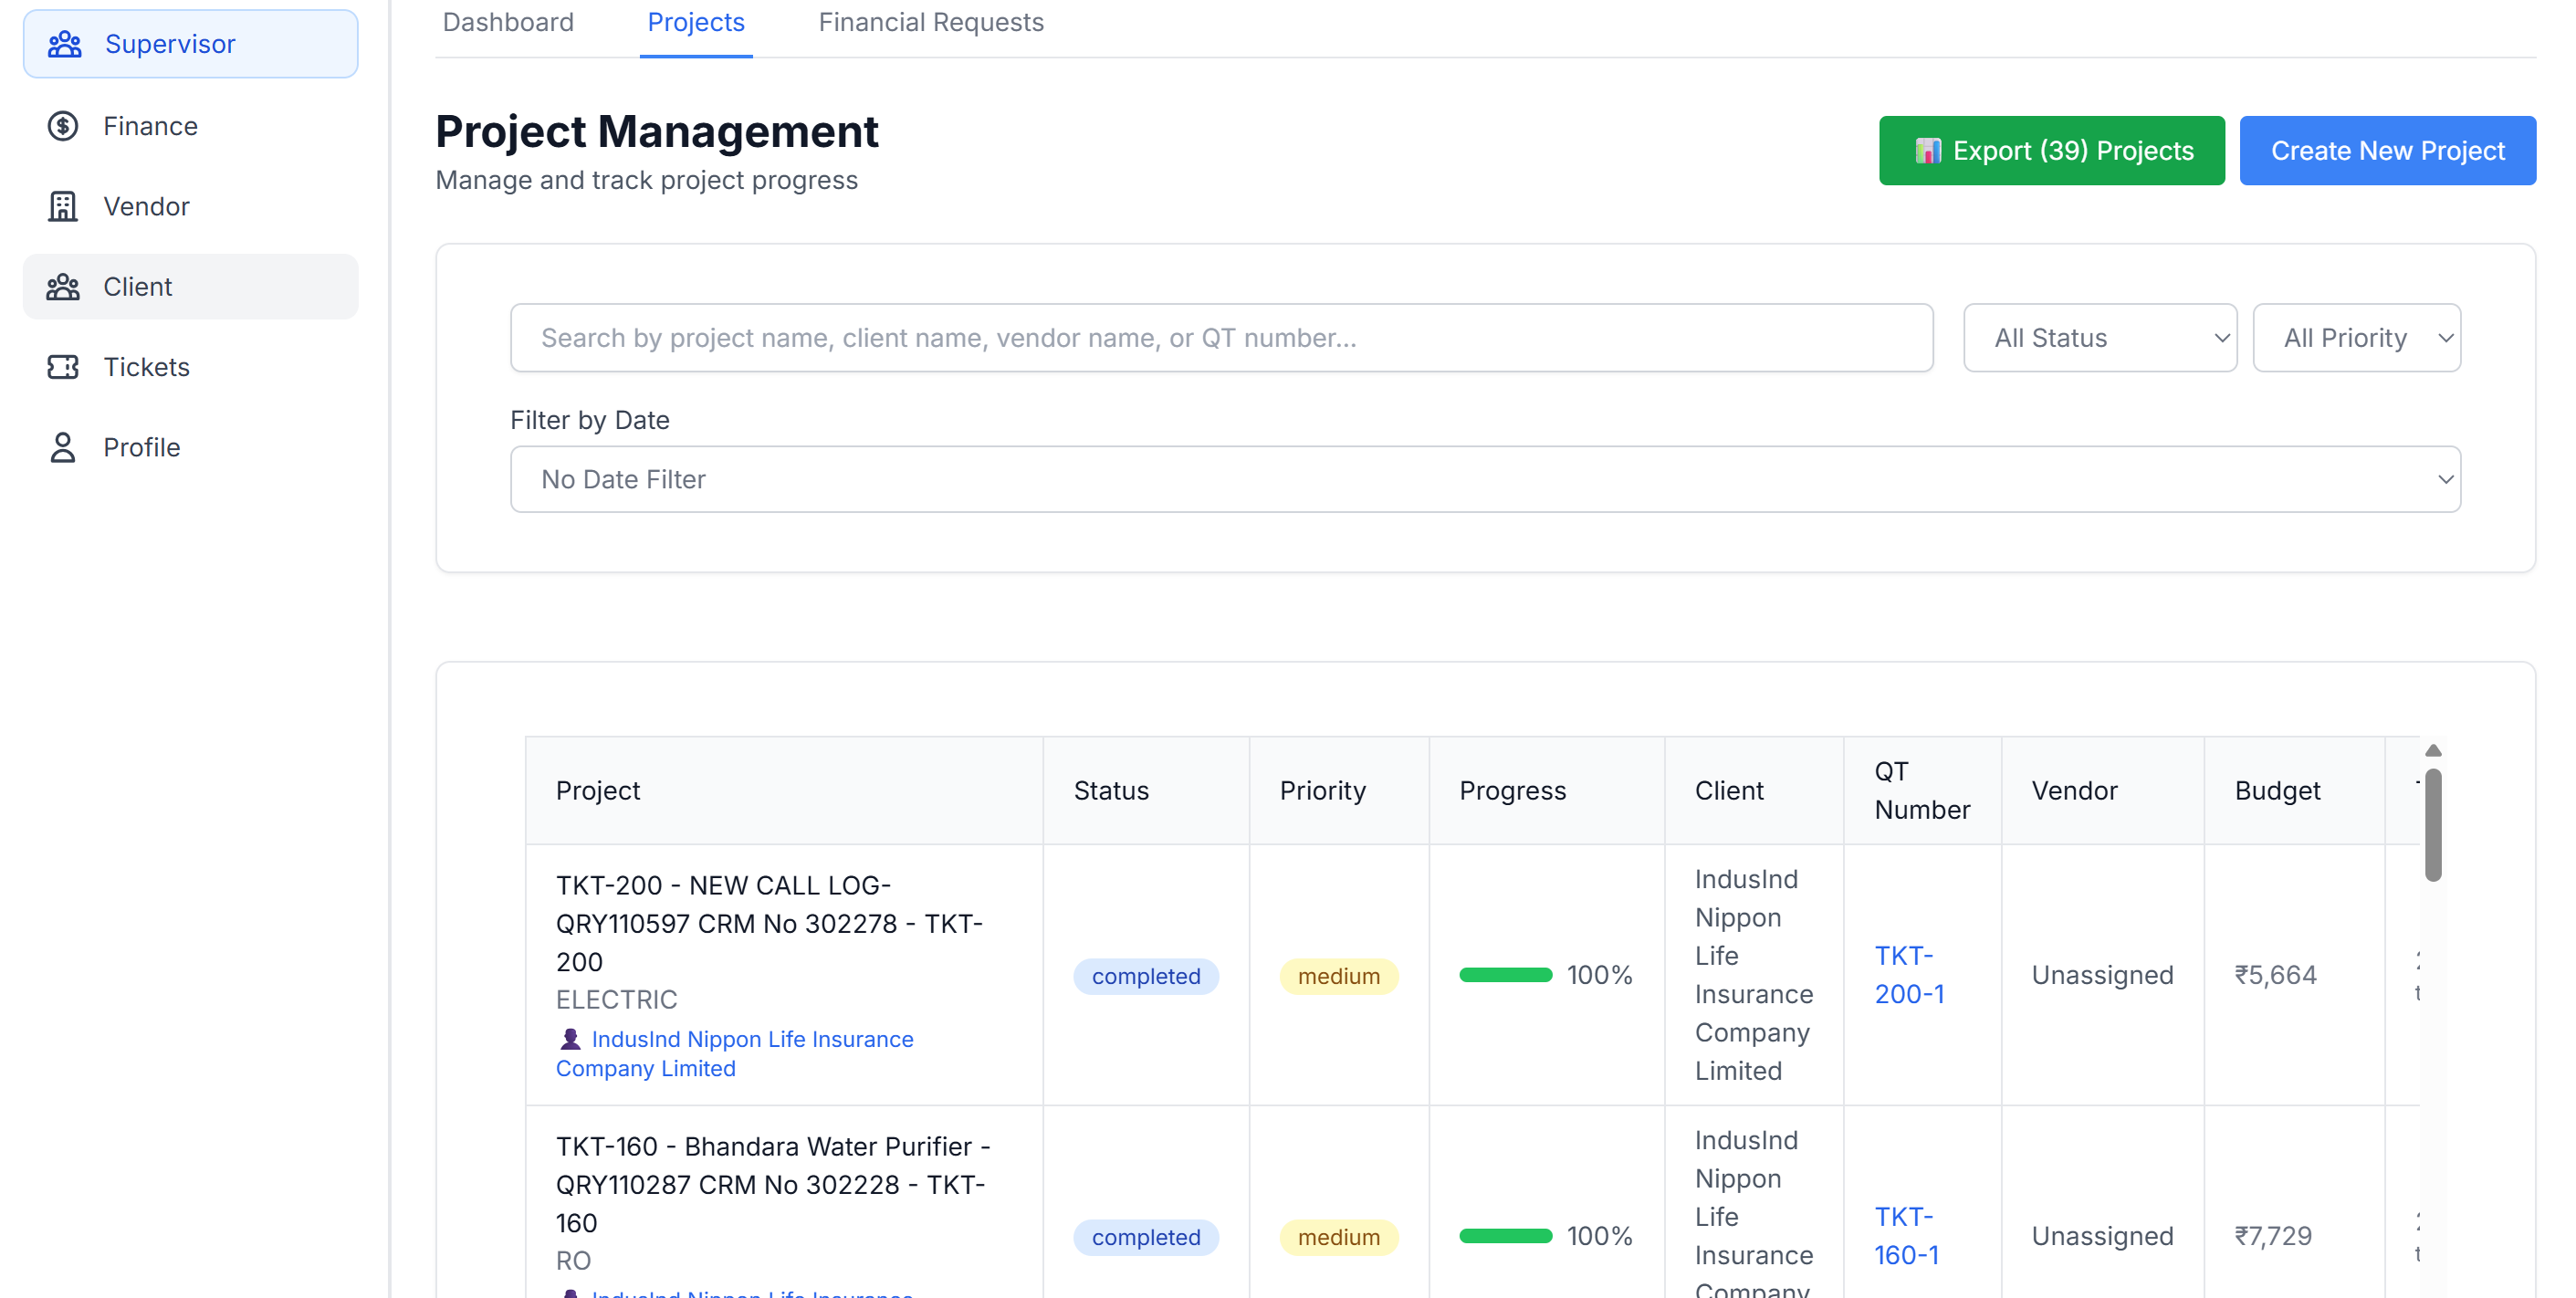Click the Create New Project button
Viewport: 2576px width, 1298px height.
2387,151
